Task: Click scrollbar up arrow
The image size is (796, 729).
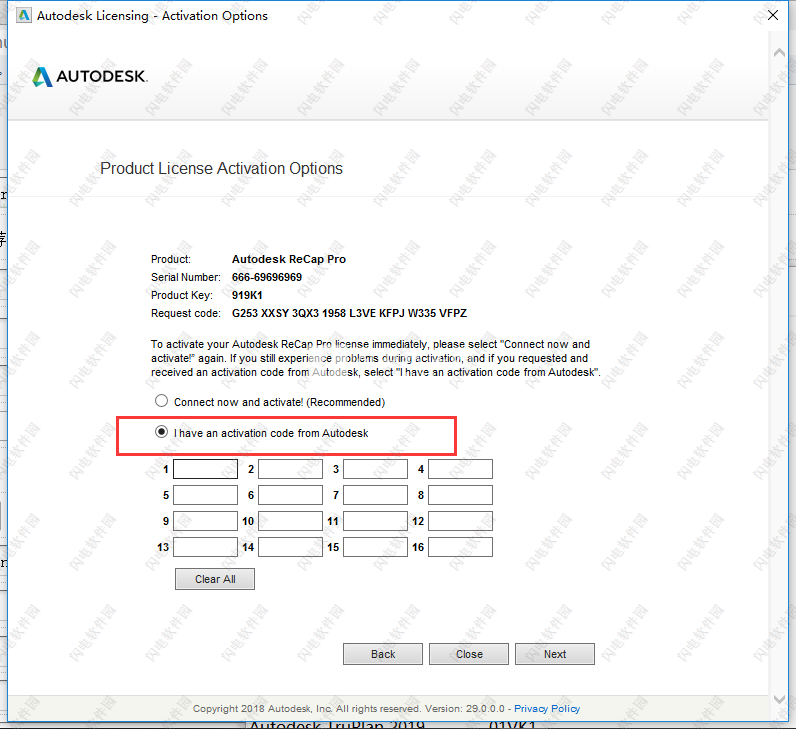Action: [779, 52]
